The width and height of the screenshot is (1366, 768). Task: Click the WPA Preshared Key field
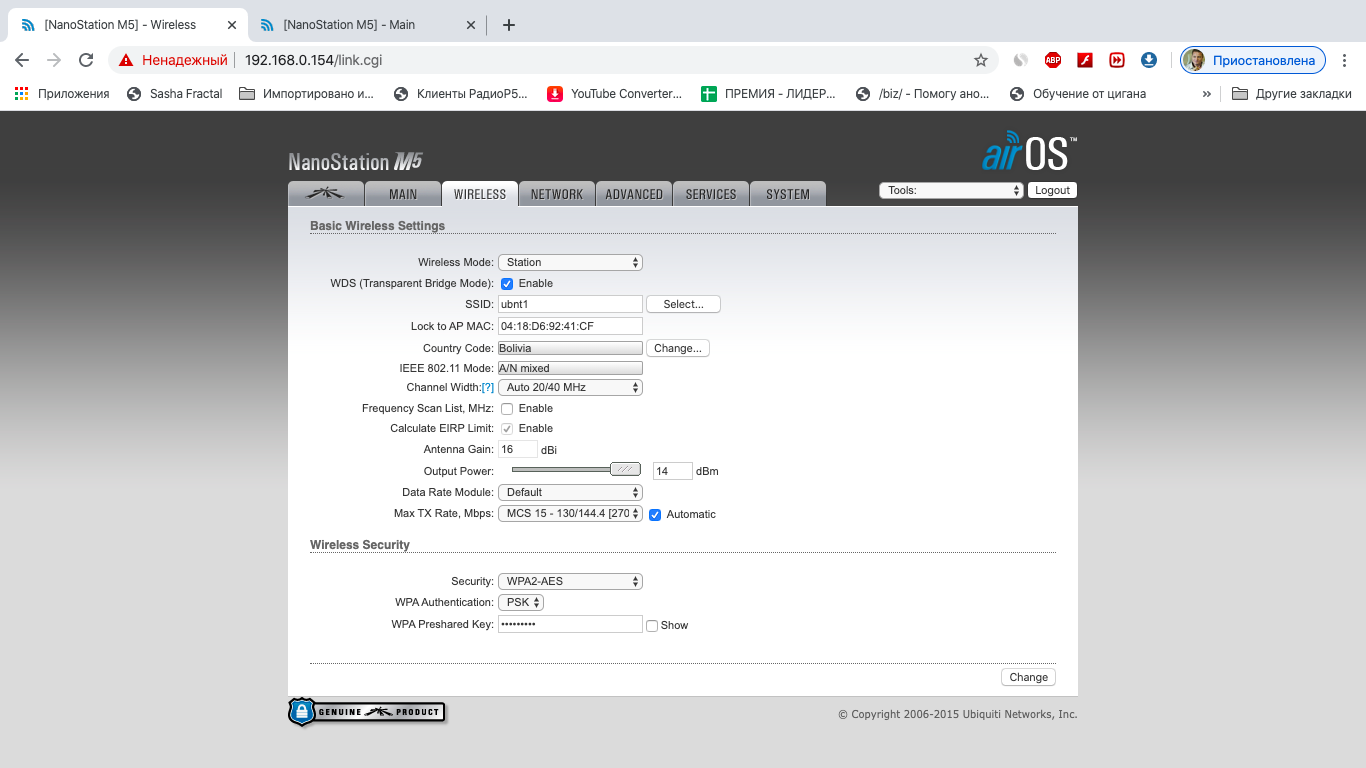tap(570, 624)
